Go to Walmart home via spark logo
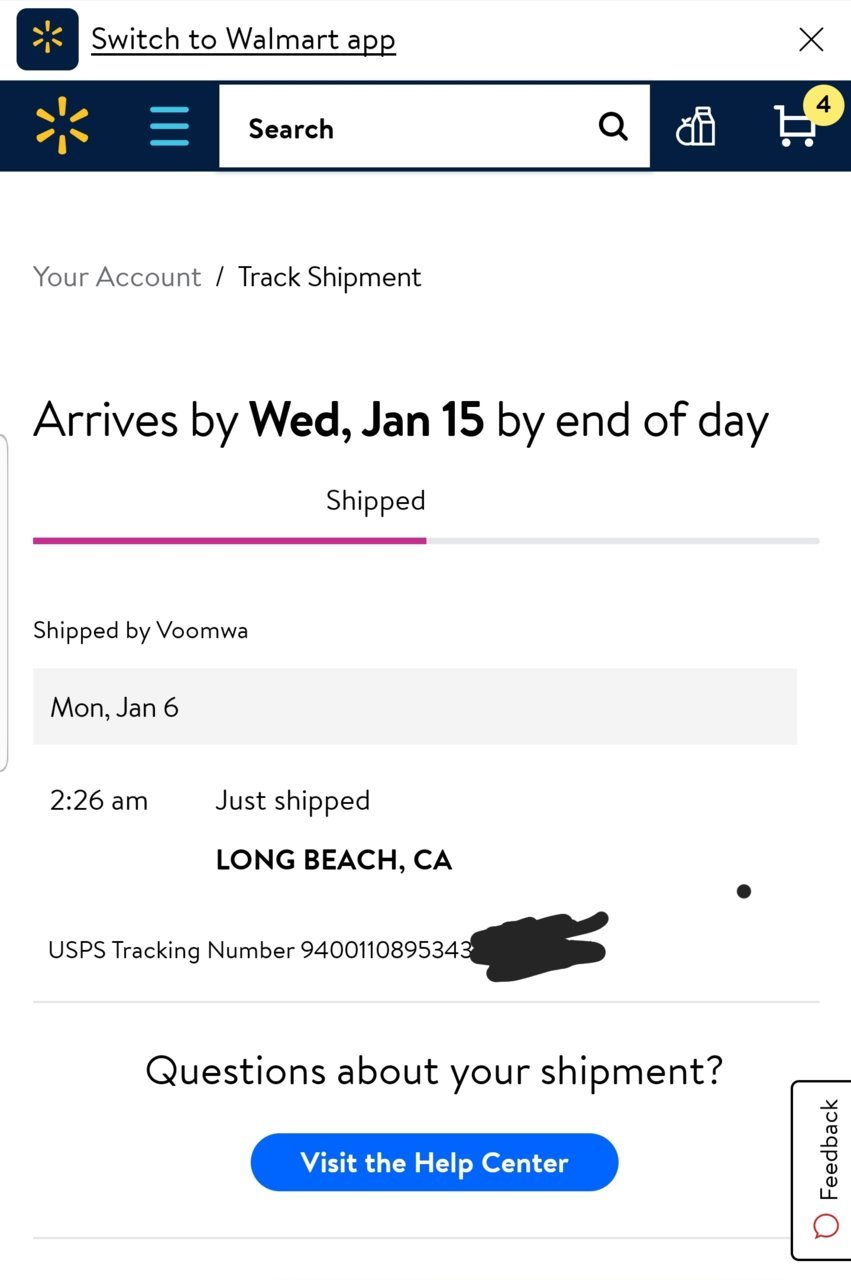This screenshot has width=851, height=1280. [62, 126]
